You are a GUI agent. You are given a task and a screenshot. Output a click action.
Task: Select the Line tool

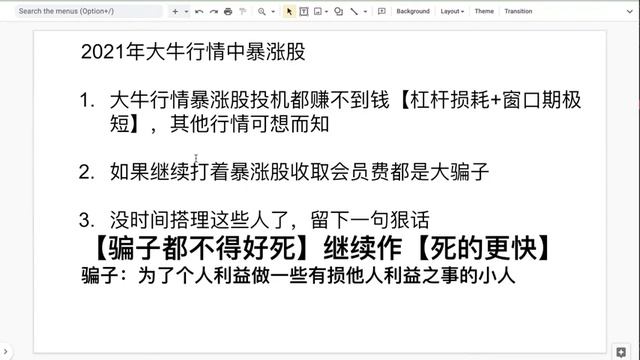(x=354, y=11)
